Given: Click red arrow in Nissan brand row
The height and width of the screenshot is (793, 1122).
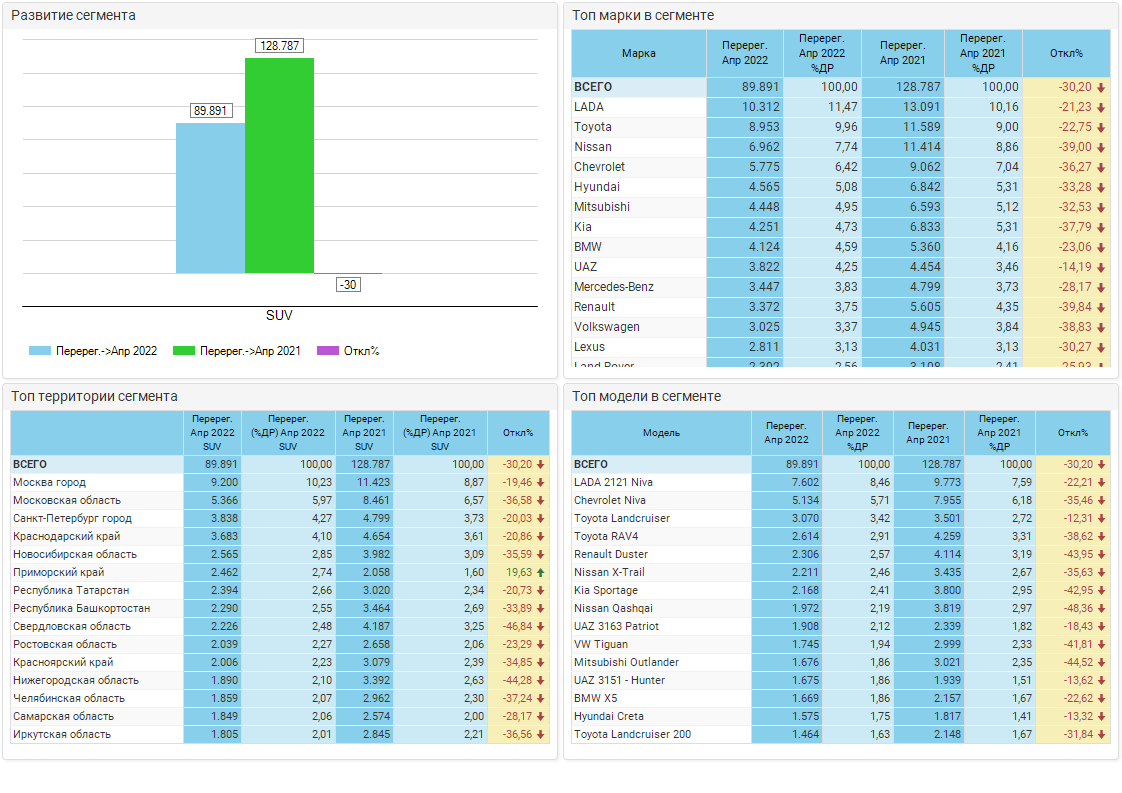Looking at the screenshot, I should pyautogui.click(x=1101, y=147).
